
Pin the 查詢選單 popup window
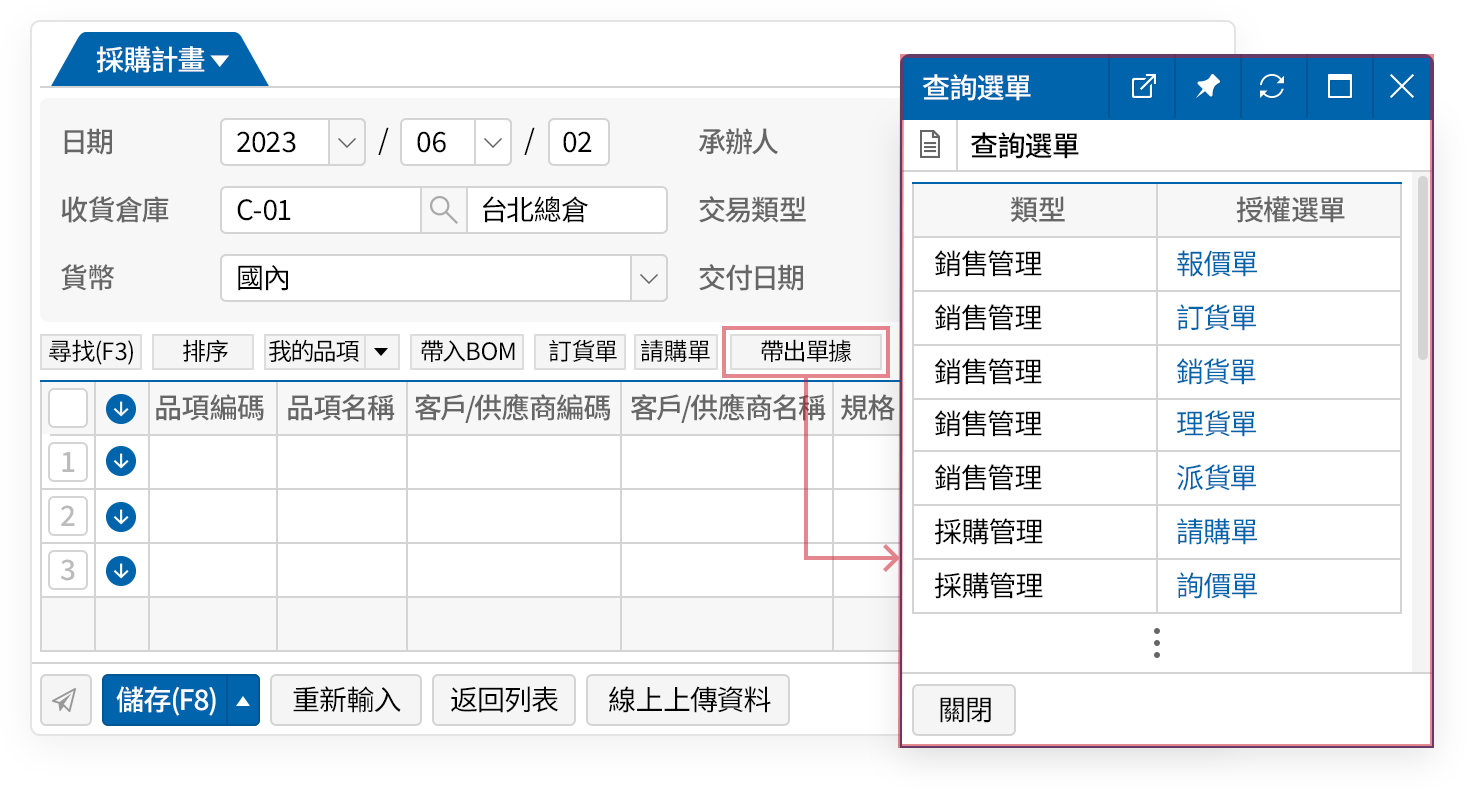[1207, 86]
